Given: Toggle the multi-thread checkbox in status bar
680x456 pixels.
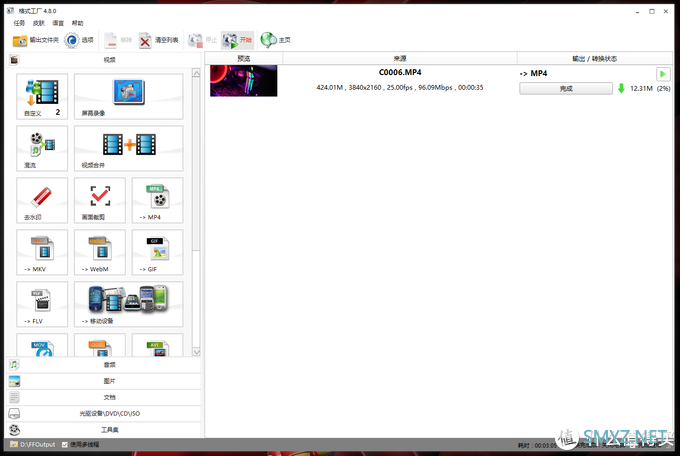Looking at the screenshot, I should (x=65, y=445).
